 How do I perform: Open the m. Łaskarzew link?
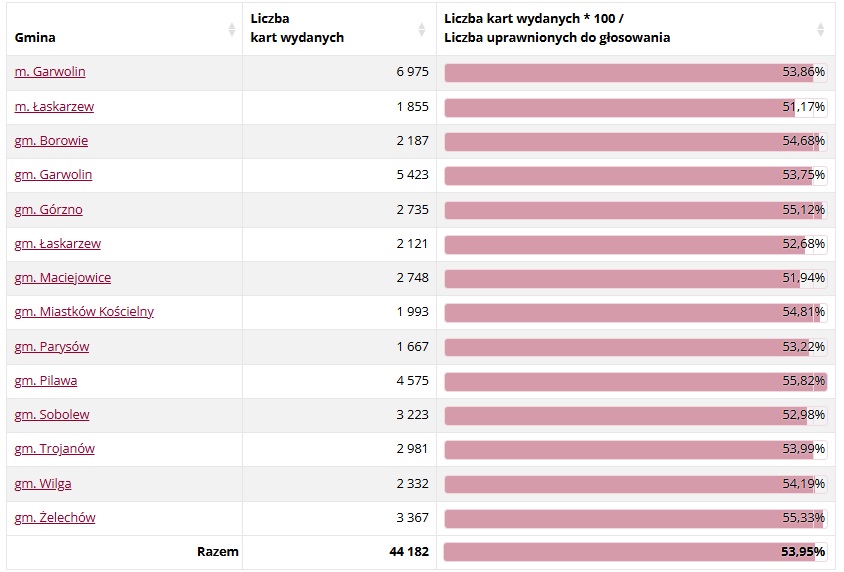tap(54, 106)
